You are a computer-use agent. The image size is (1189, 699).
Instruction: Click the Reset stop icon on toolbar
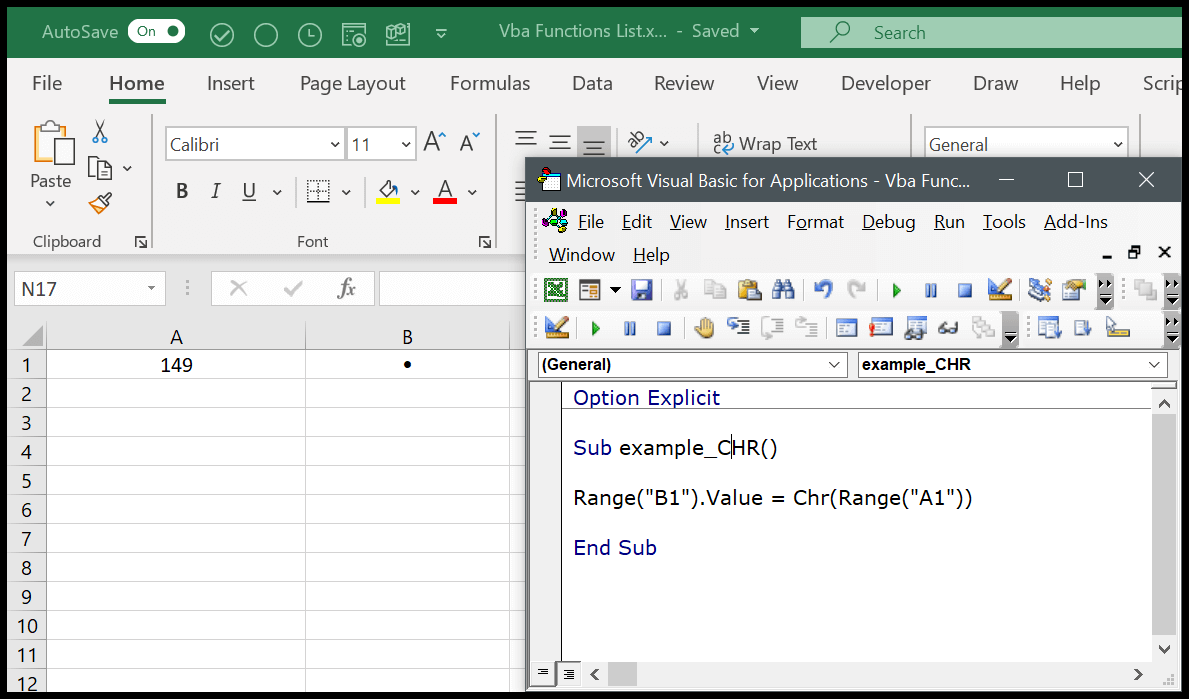coord(963,290)
